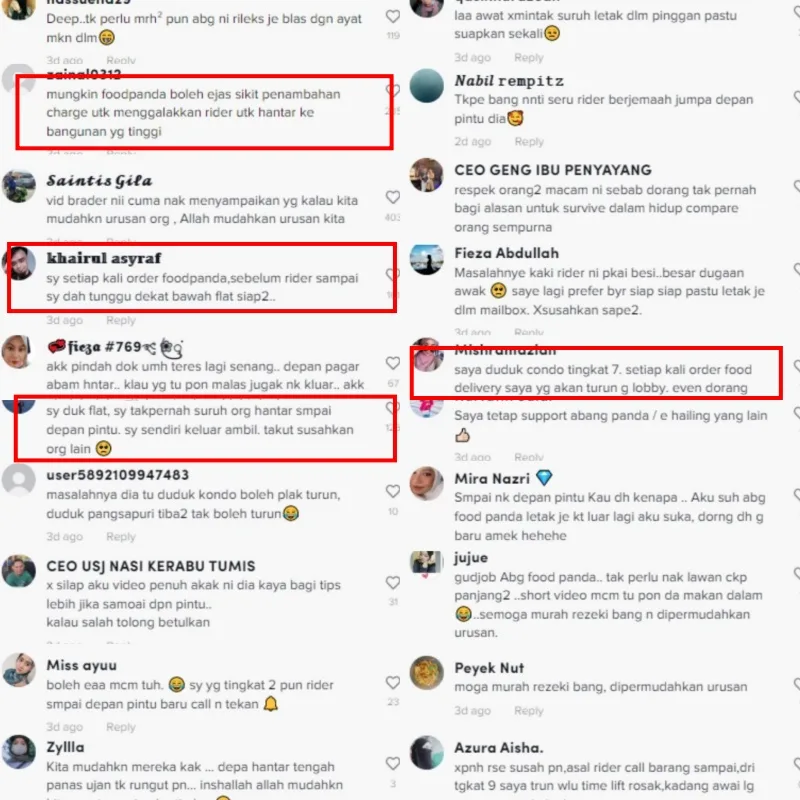This screenshot has height=800, width=800.
Task: Like the 'Deep..tk perlu mrh' comment
Action: click(x=392, y=17)
